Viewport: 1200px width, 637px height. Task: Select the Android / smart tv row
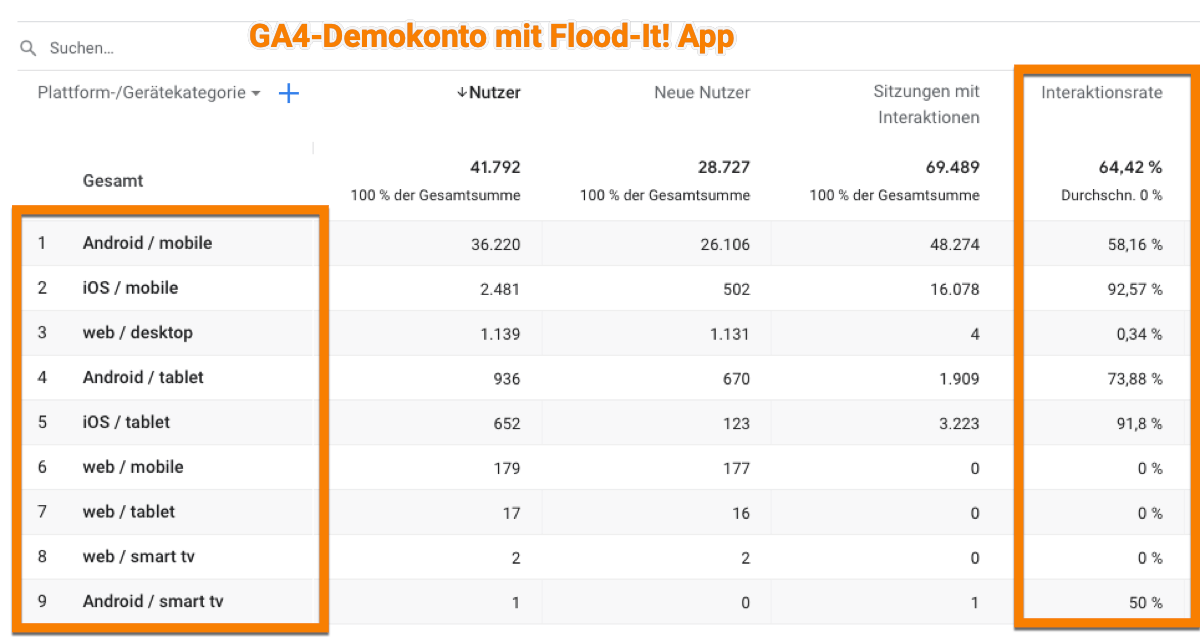tap(152, 602)
